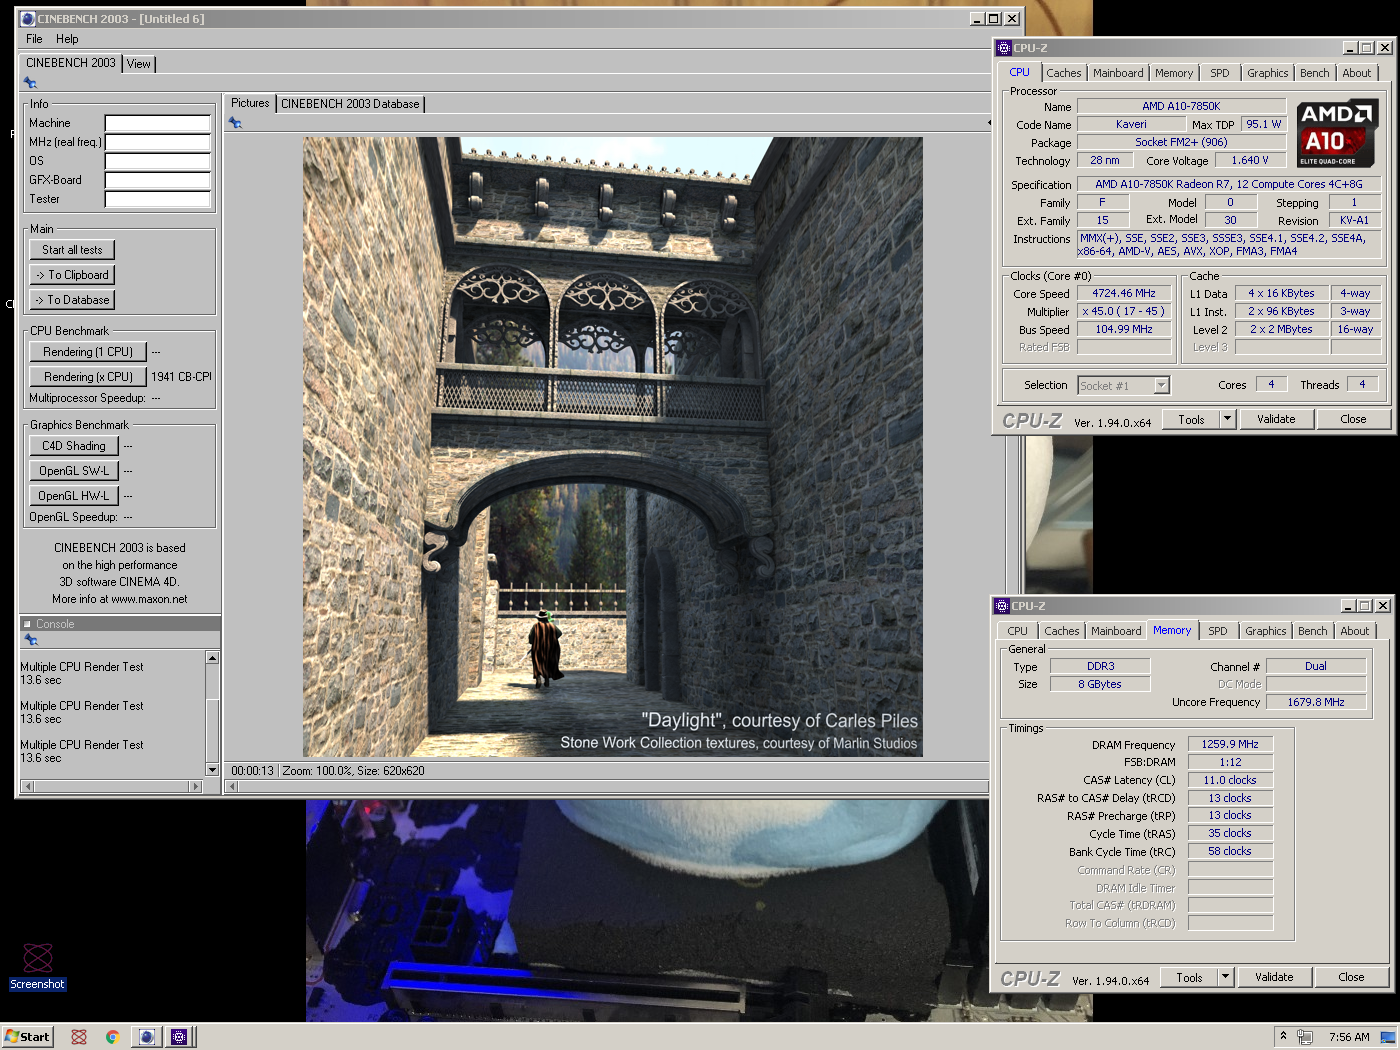The width and height of the screenshot is (1400, 1050).
Task: Open the Screenshot desktop shortcut
Action: click(38, 966)
